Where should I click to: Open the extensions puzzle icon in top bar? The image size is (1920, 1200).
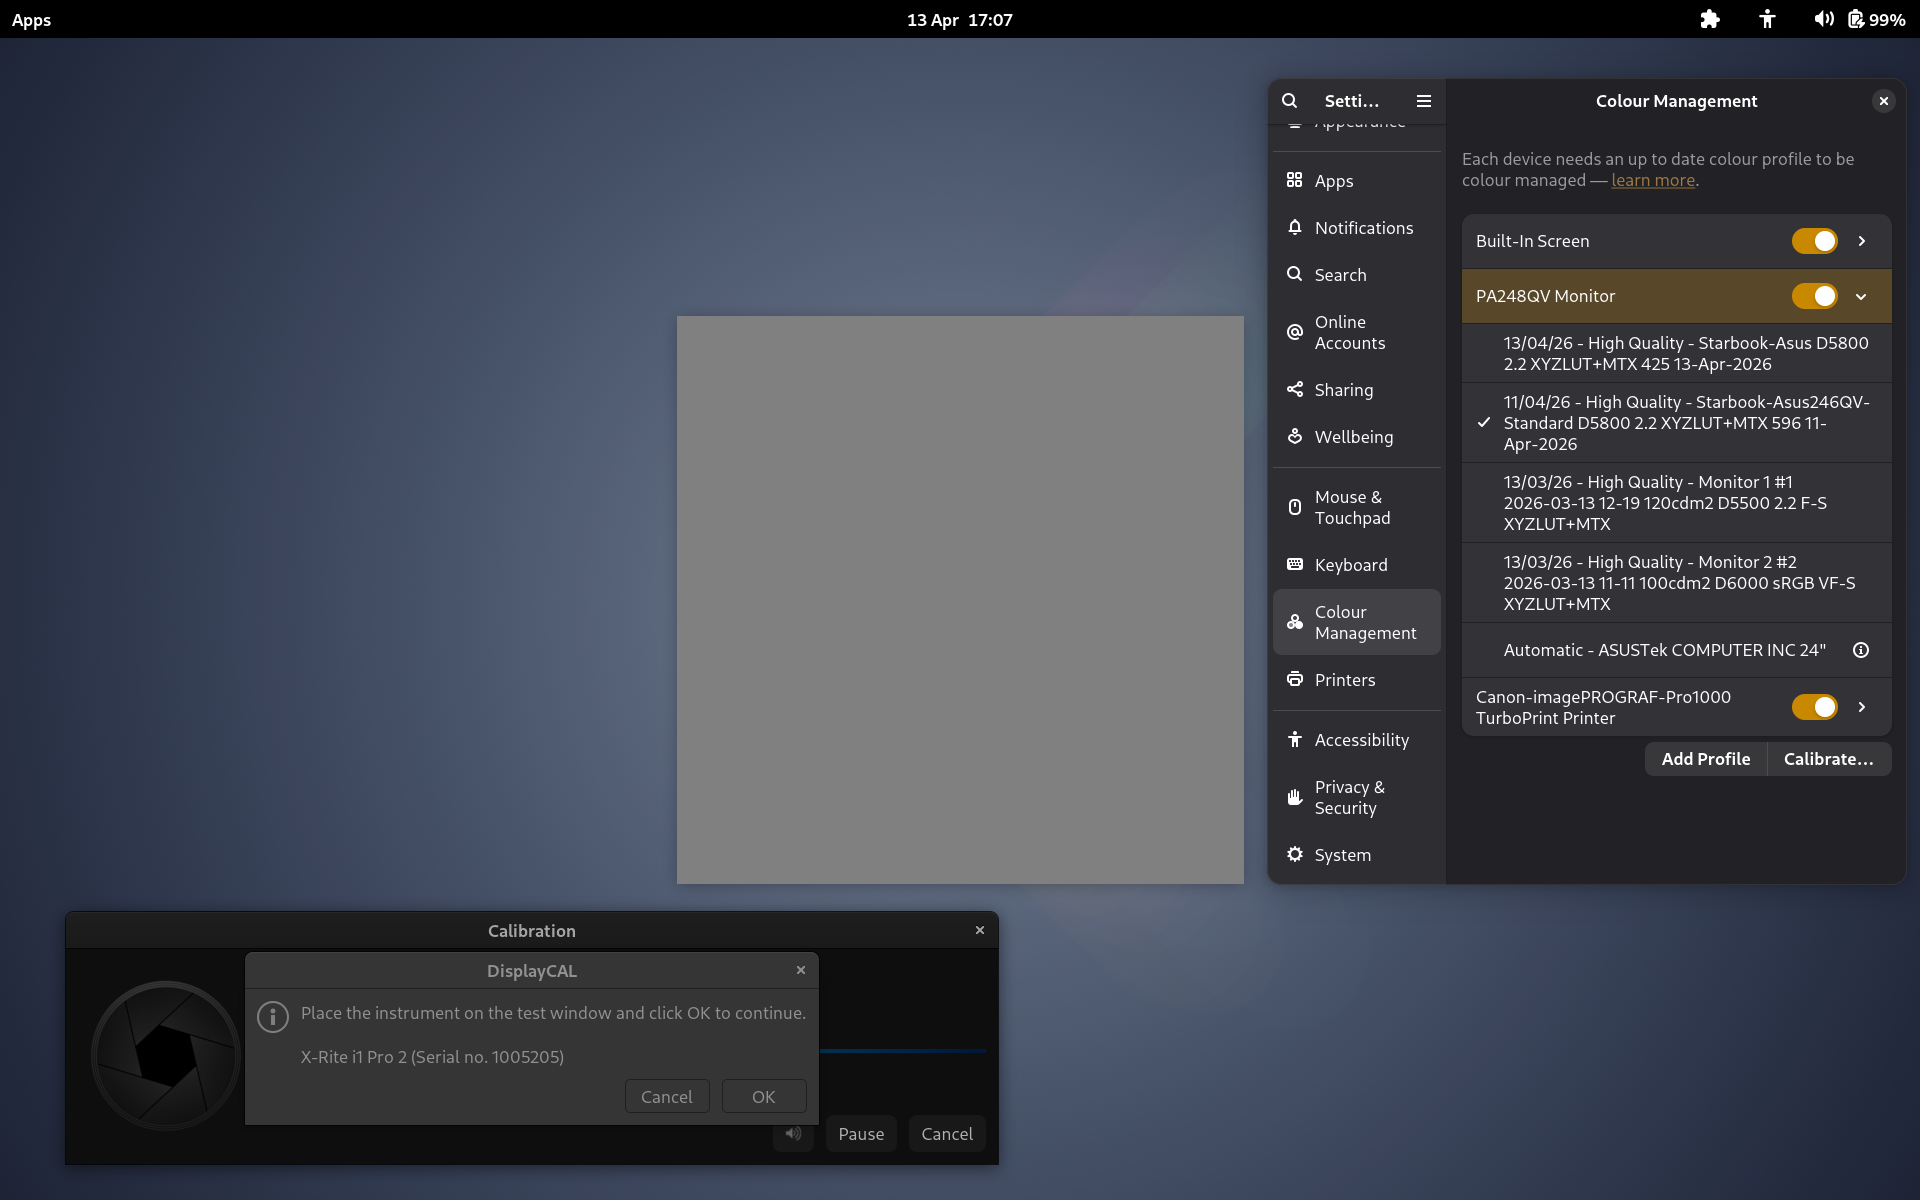(1710, 19)
